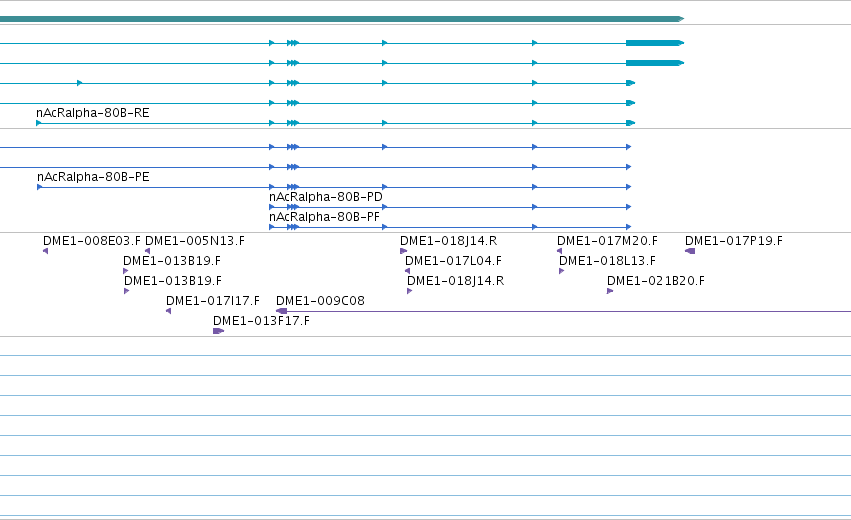Select the DME1-005N13.F feature label
The height and width of the screenshot is (520, 851).
point(195,240)
